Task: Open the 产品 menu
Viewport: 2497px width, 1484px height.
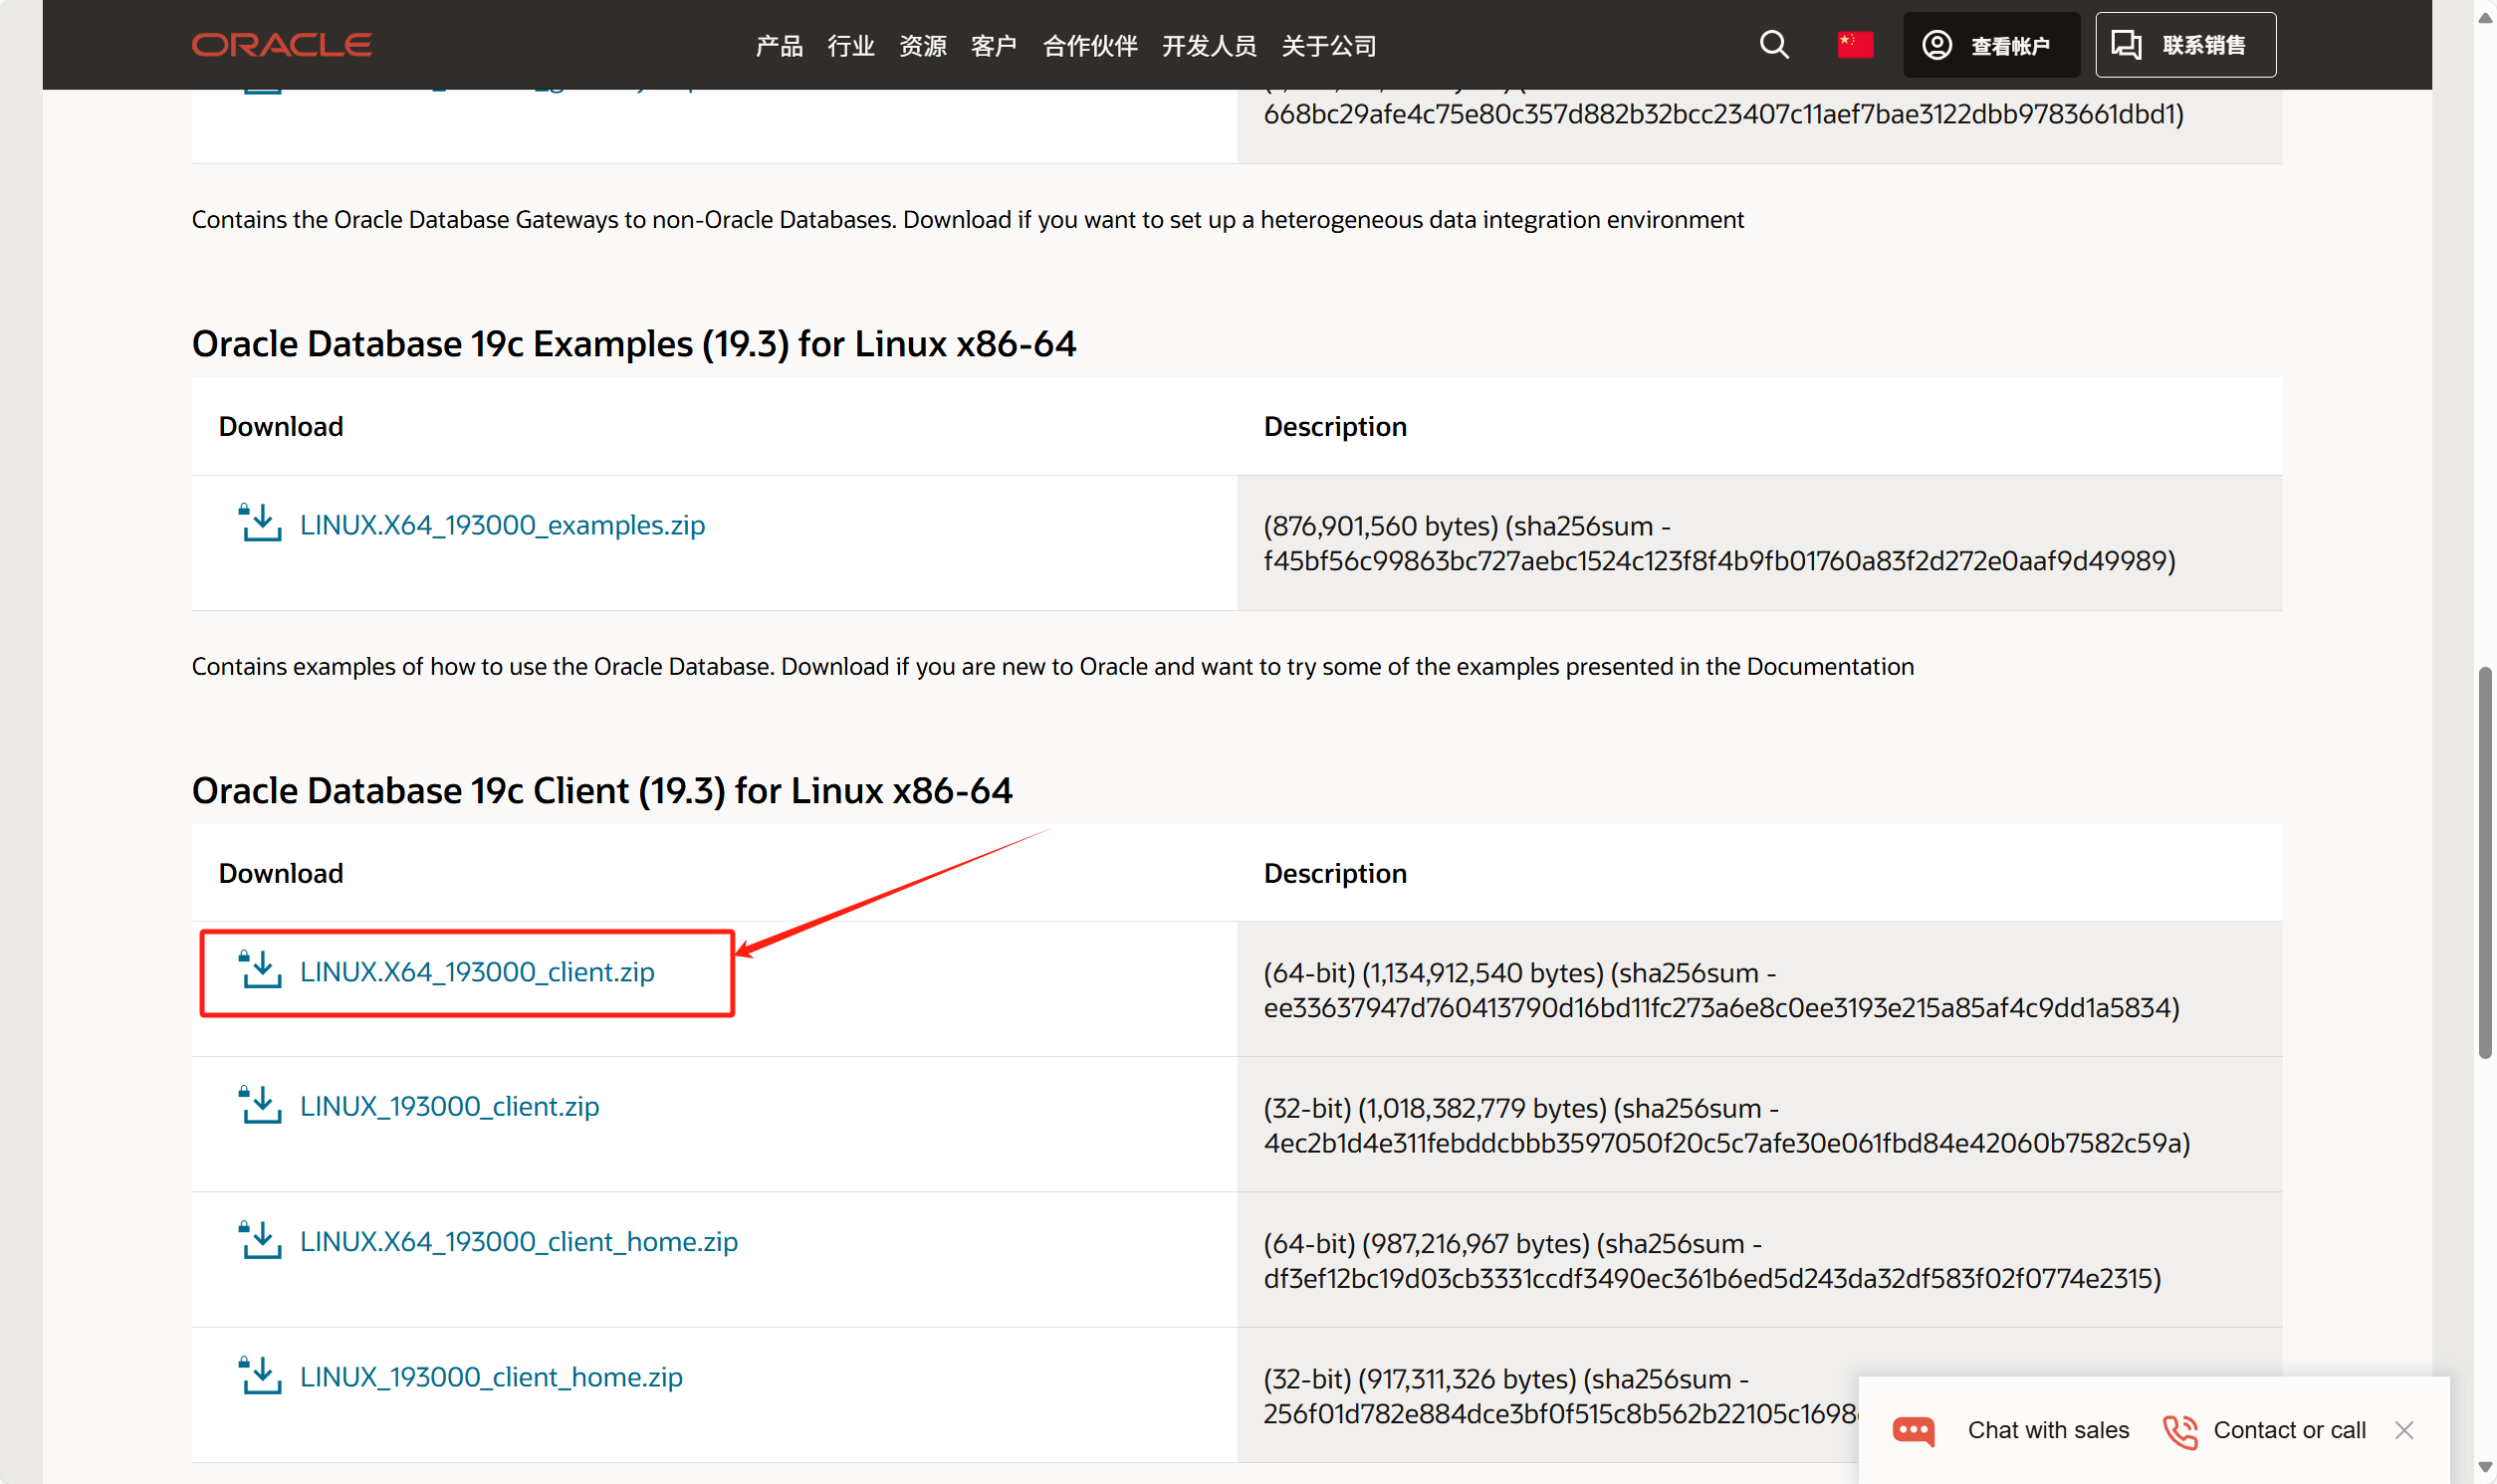Action: 779,46
